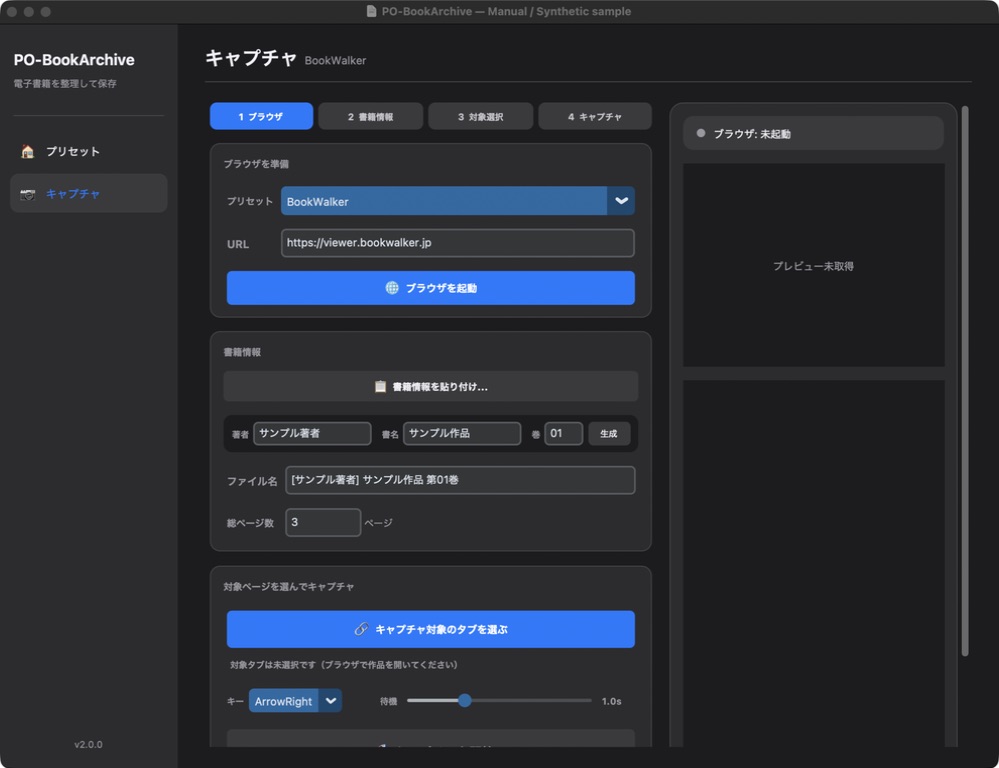Viewport: 999px width, 768px height.
Task: Click the red close window button
Action: 11,11
